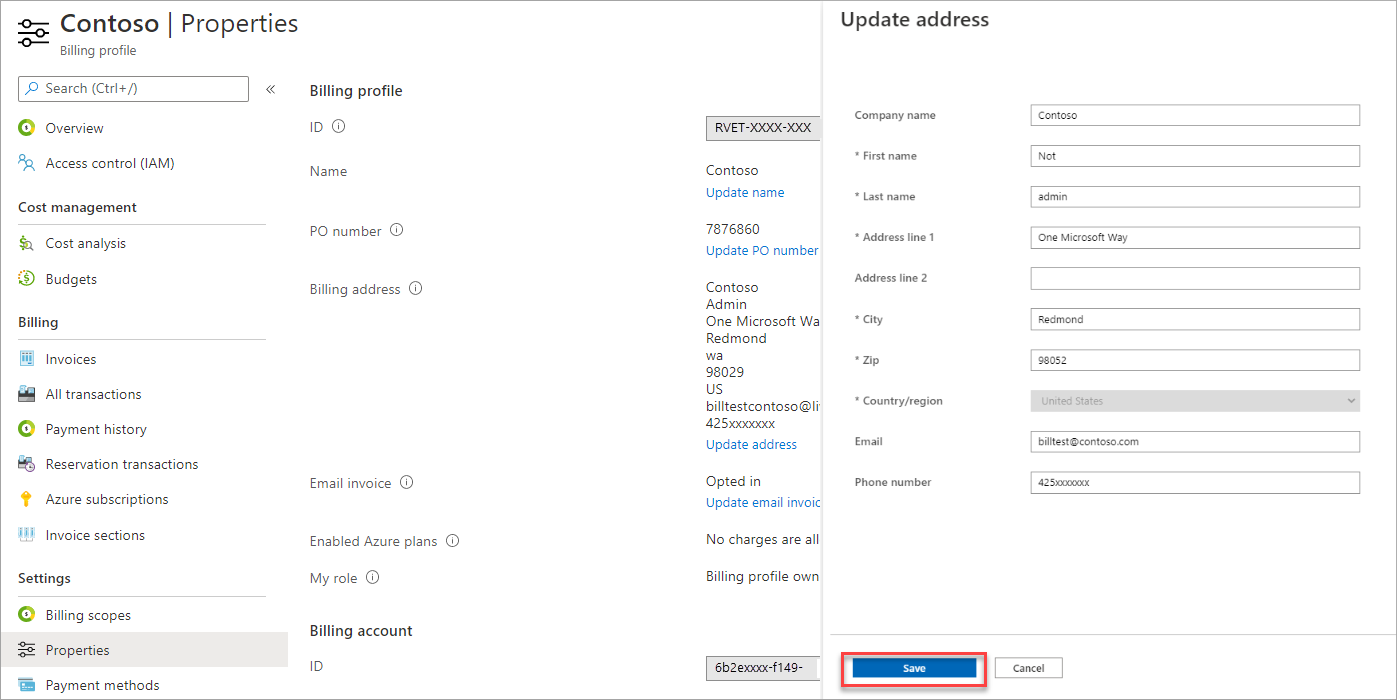
Task: Open the Overview menu item
Action: [x=74, y=128]
